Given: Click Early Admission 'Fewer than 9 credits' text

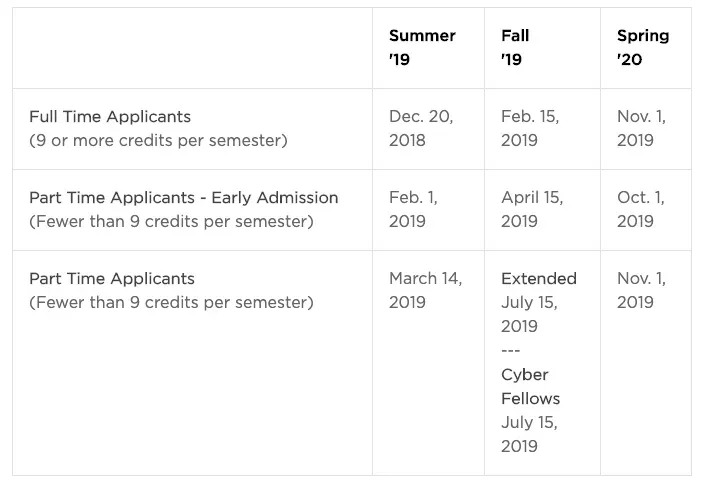Looking at the screenshot, I should [x=171, y=221].
